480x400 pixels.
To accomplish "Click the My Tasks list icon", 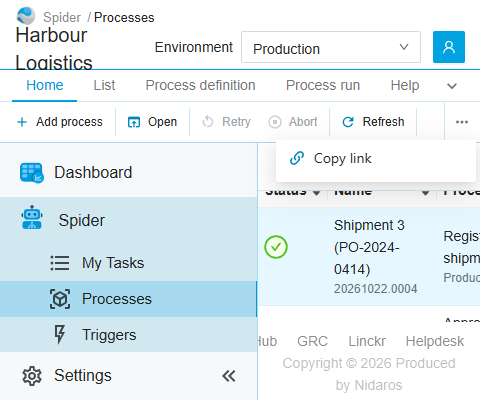I will pyautogui.click(x=60, y=263).
